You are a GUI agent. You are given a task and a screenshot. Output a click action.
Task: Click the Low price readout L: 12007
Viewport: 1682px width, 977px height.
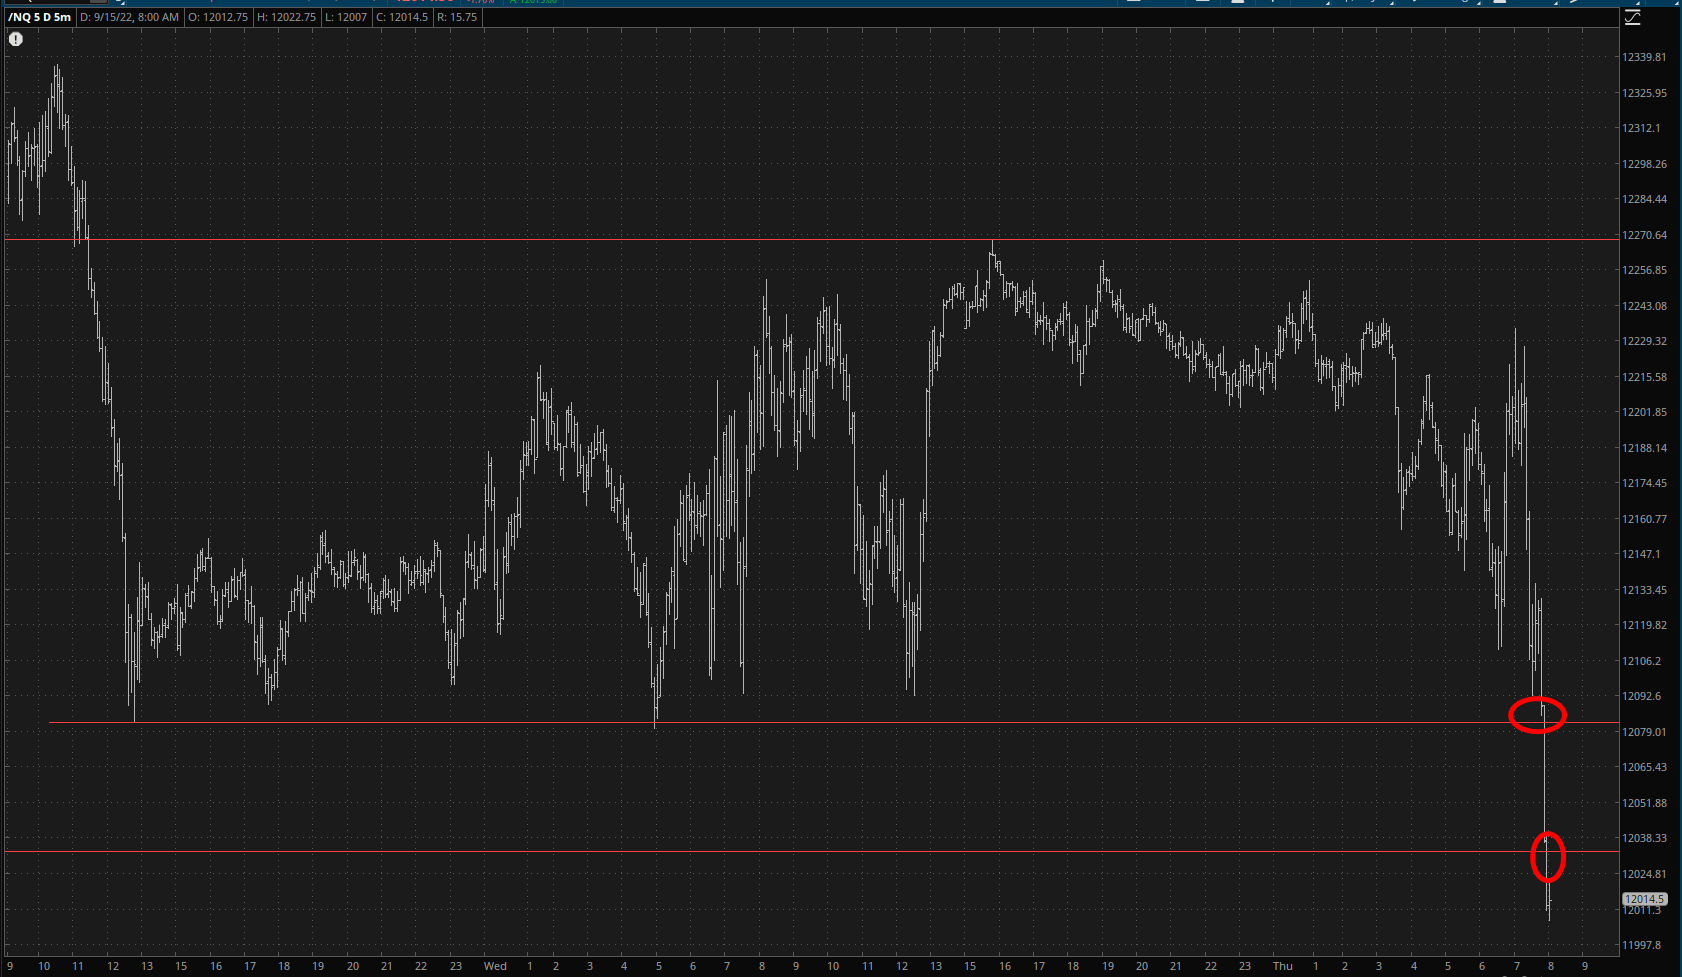(x=346, y=17)
